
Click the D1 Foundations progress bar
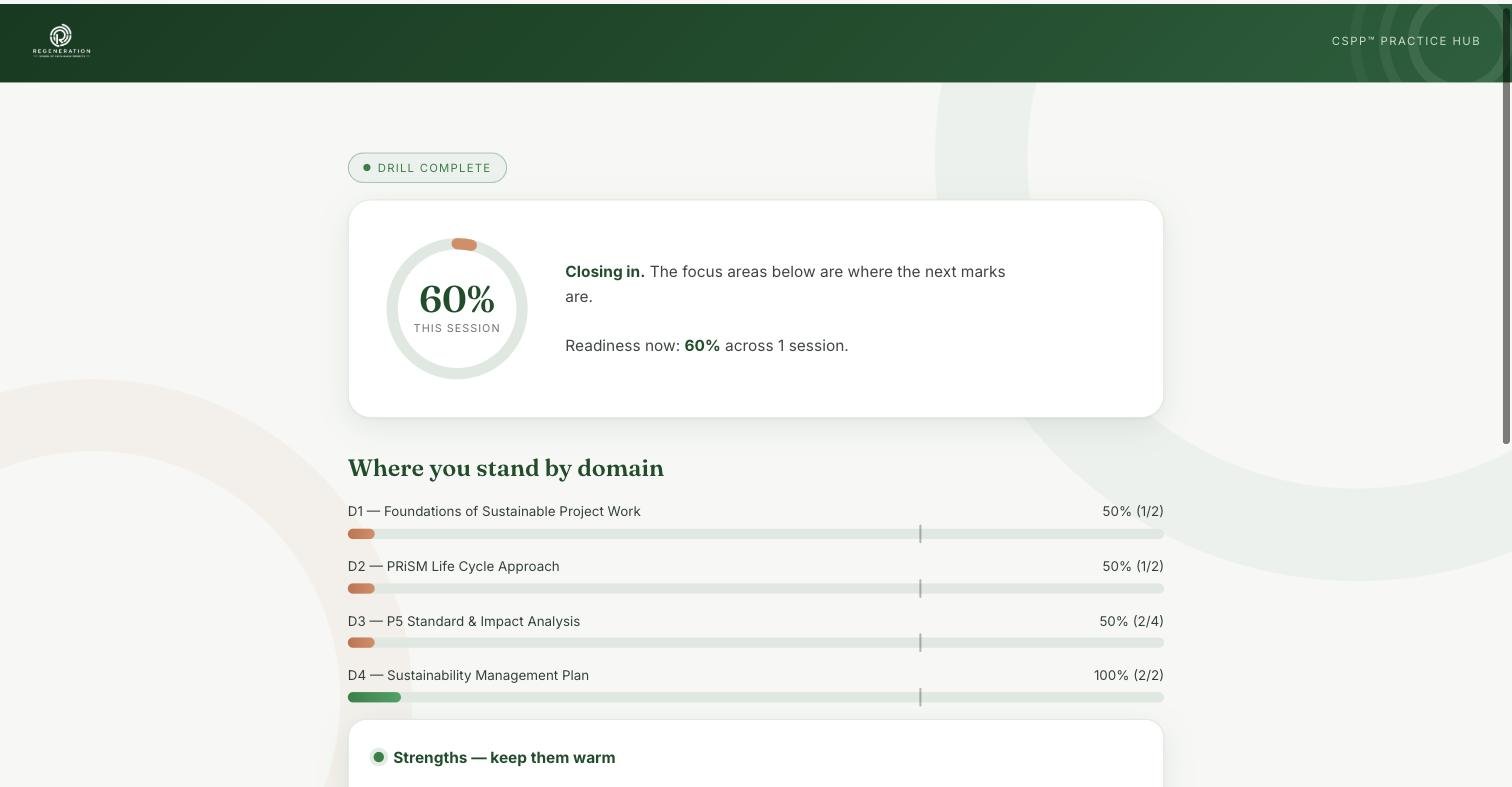[x=756, y=534]
